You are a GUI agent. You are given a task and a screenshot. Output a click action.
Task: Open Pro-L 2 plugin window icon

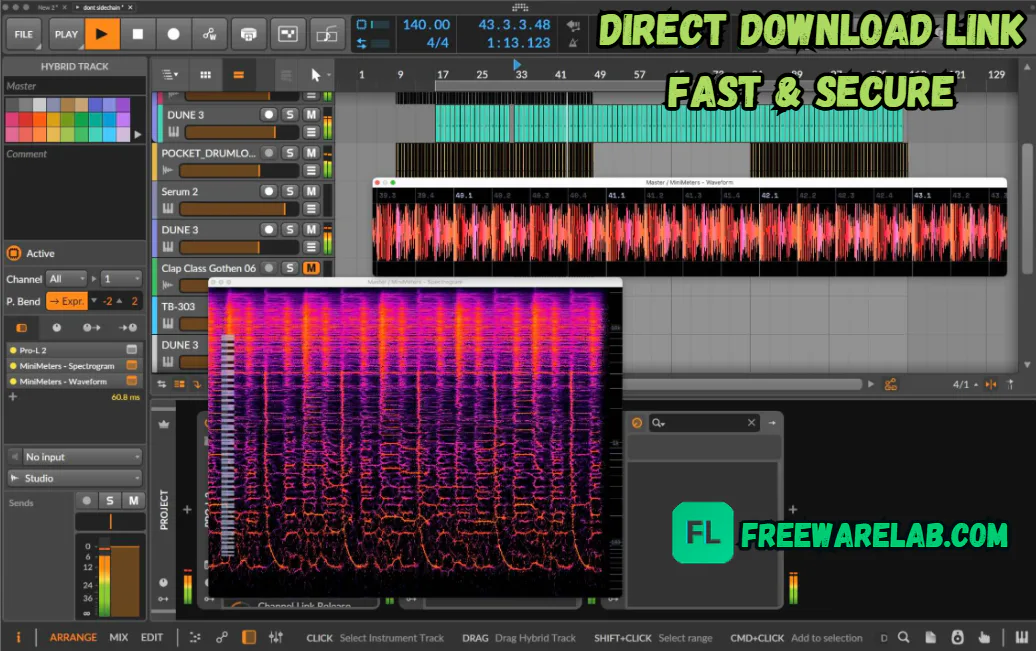click(x=131, y=350)
